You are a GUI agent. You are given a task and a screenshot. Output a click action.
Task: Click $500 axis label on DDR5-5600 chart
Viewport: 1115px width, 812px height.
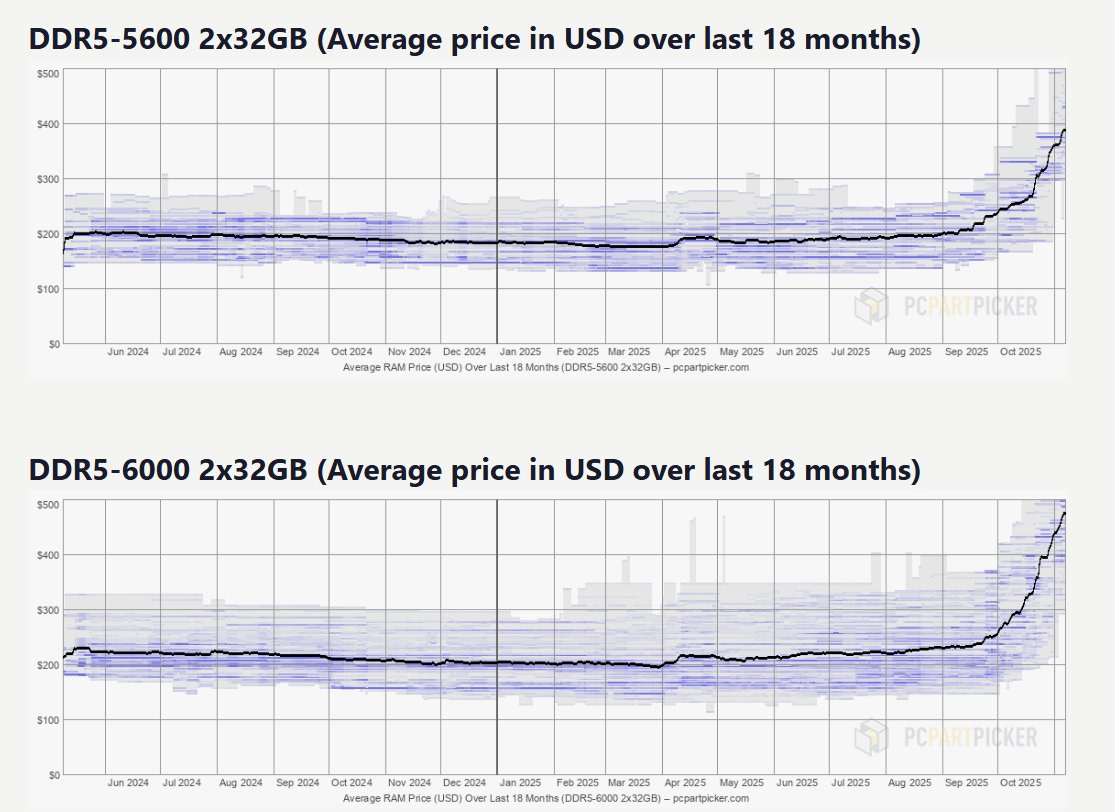tap(48, 74)
